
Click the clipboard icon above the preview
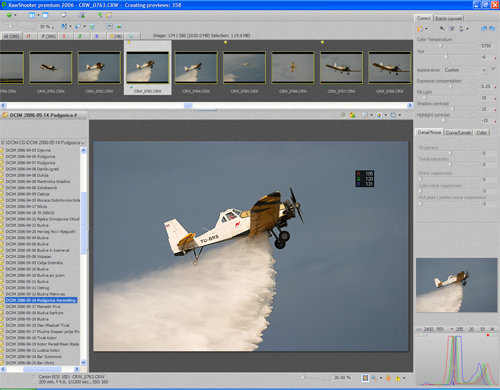click(344, 115)
